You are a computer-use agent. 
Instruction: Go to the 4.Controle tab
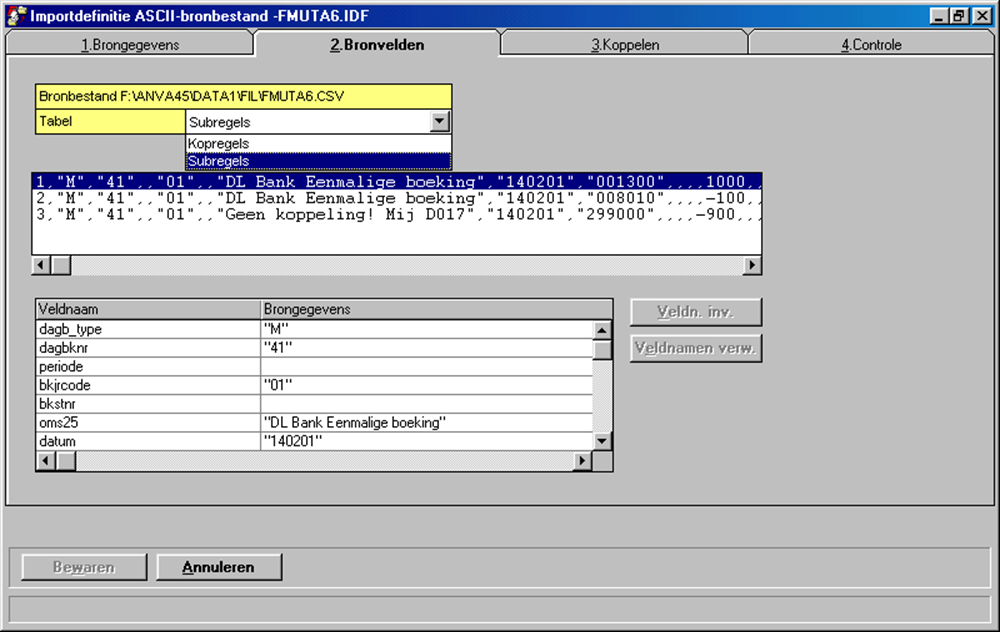(x=871, y=45)
